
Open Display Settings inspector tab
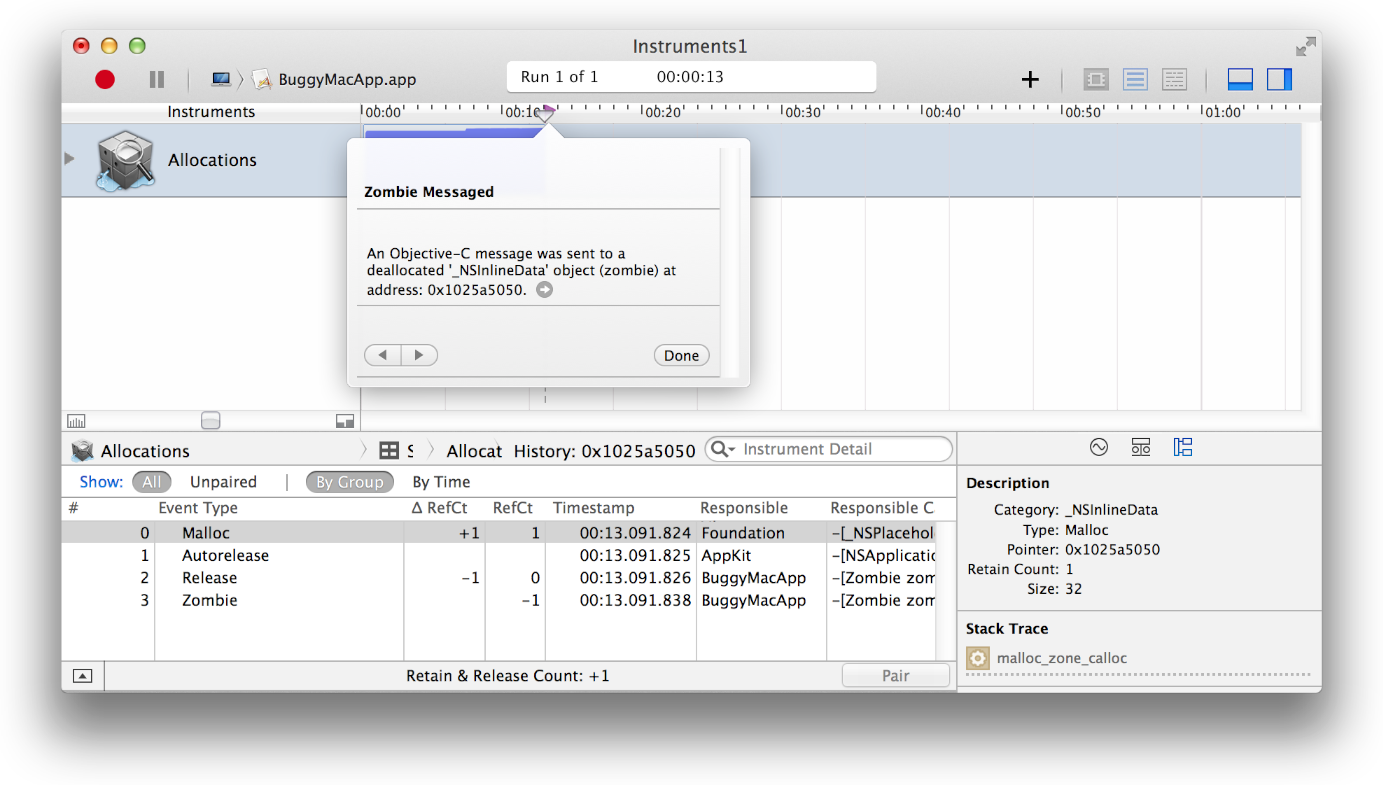point(1141,447)
